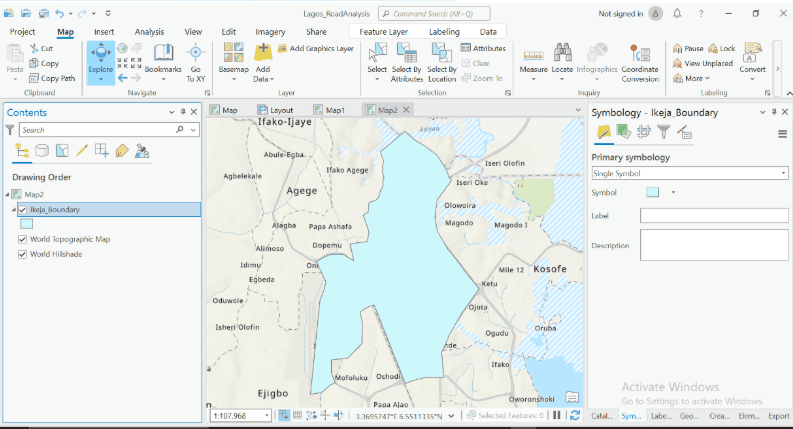793x429 pixels.
Task: Hide the World Hillshade layer
Action: click(x=22, y=254)
